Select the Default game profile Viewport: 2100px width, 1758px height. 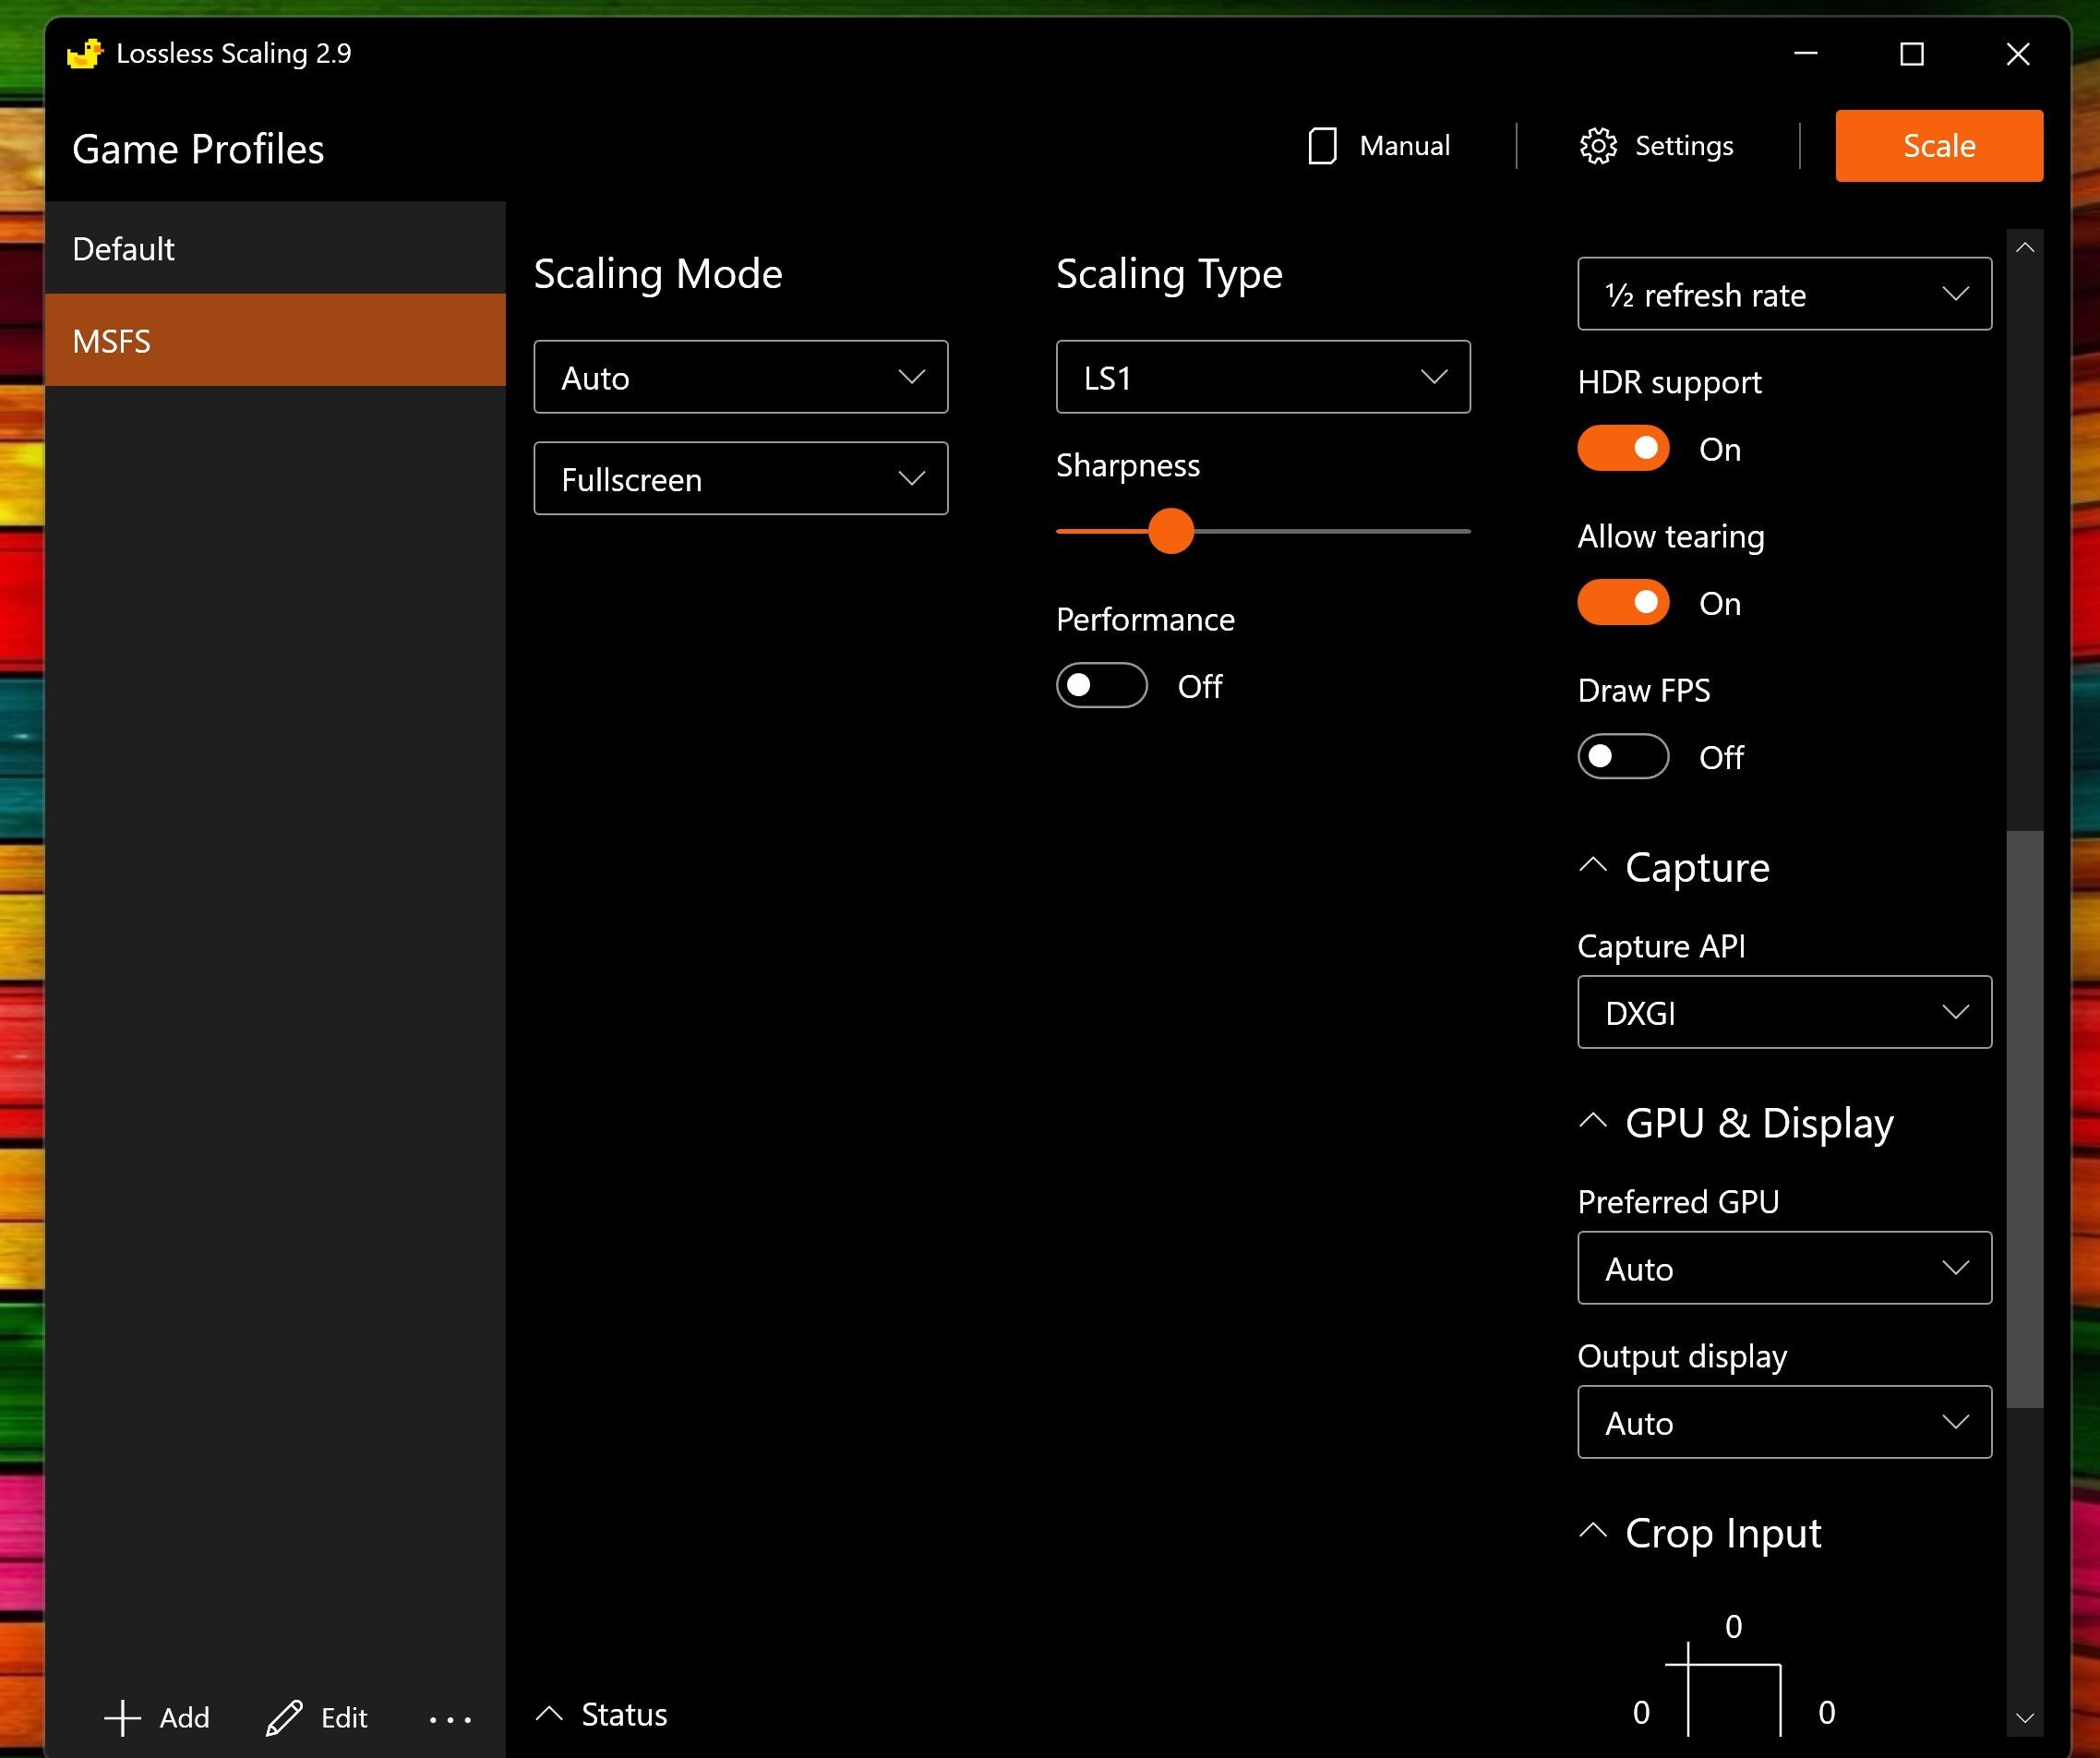pos(275,248)
